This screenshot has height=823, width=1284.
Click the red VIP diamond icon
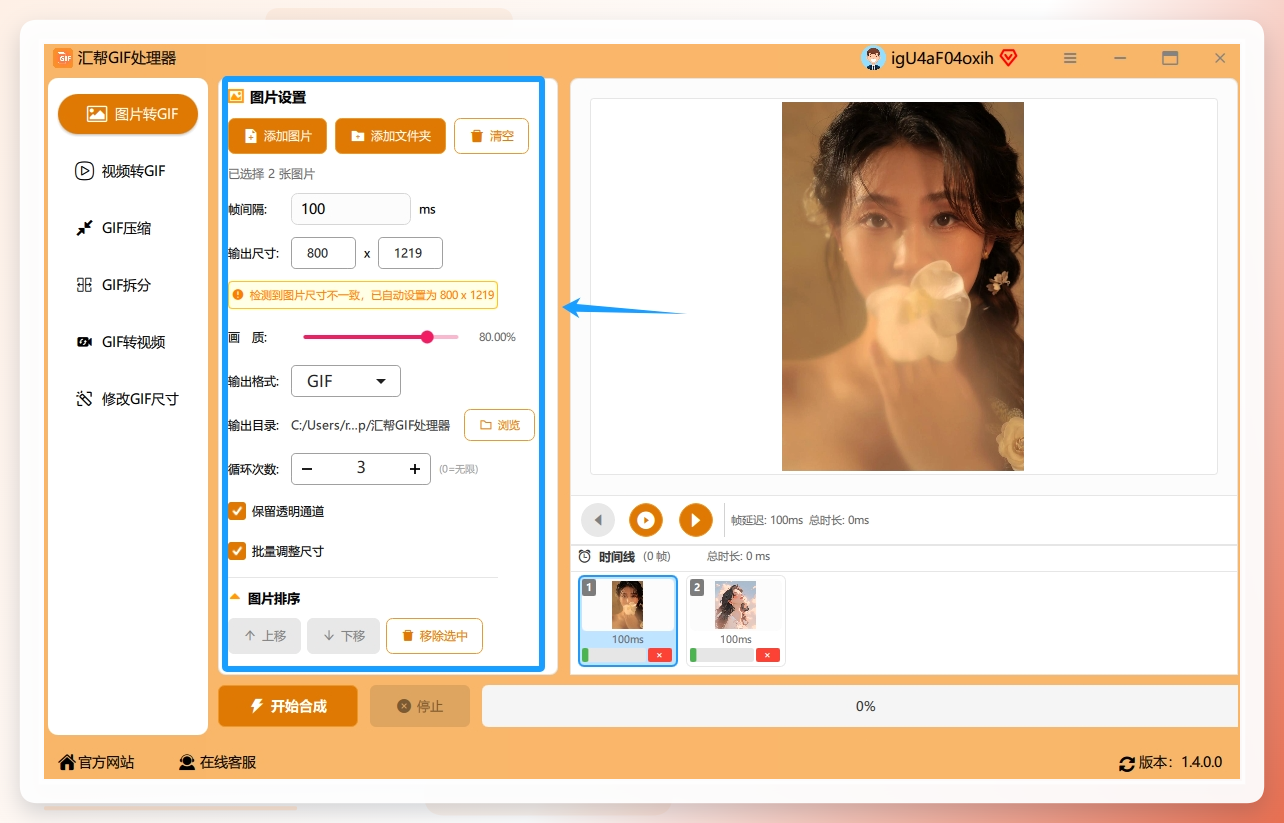(1008, 58)
